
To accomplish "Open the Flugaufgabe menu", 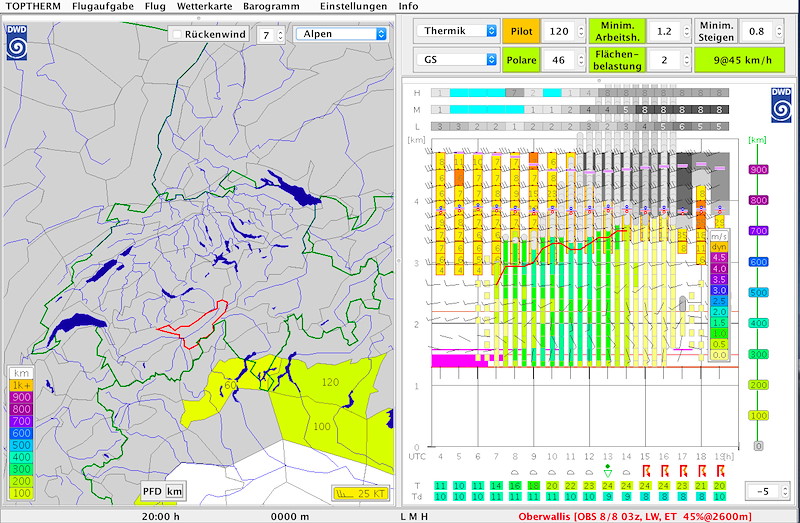I will pos(103,6).
